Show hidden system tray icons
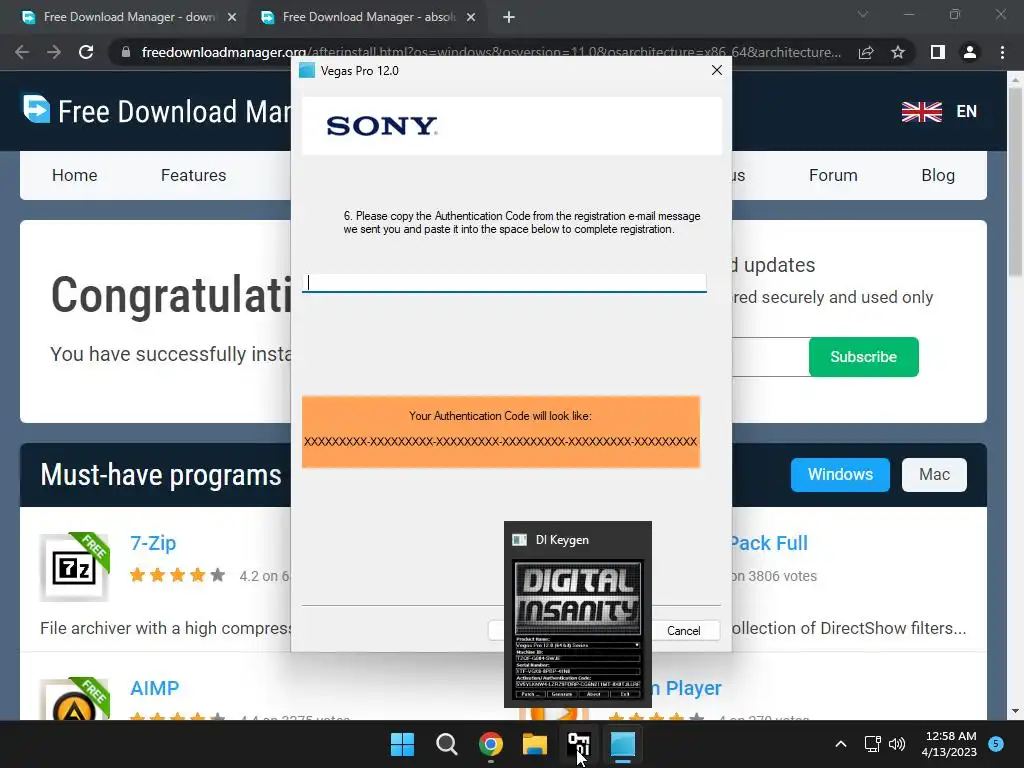The height and width of the screenshot is (768, 1024). 841,744
